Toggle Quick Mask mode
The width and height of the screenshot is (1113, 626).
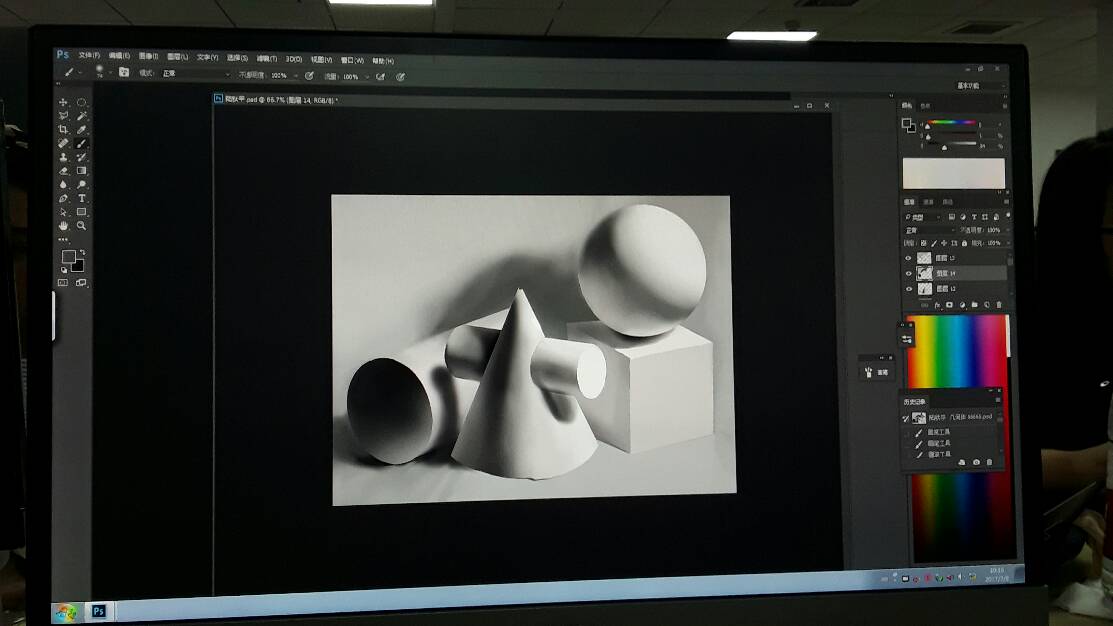tap(63, 282)
